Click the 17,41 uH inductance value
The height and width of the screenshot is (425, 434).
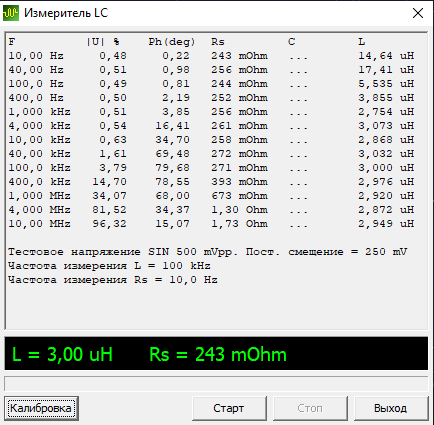click(386, 70)
